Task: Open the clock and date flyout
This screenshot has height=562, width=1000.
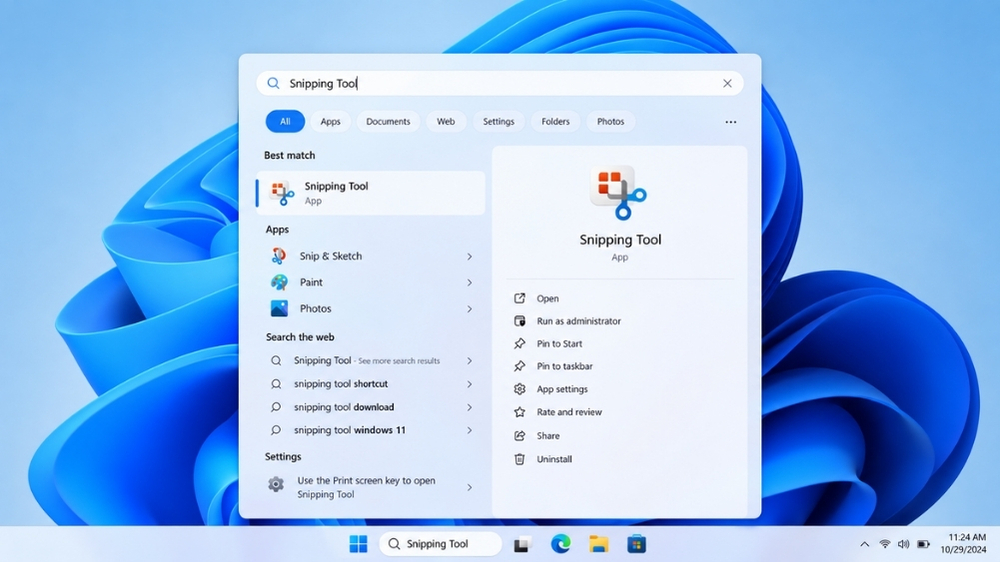Action: tap(963, 544)
